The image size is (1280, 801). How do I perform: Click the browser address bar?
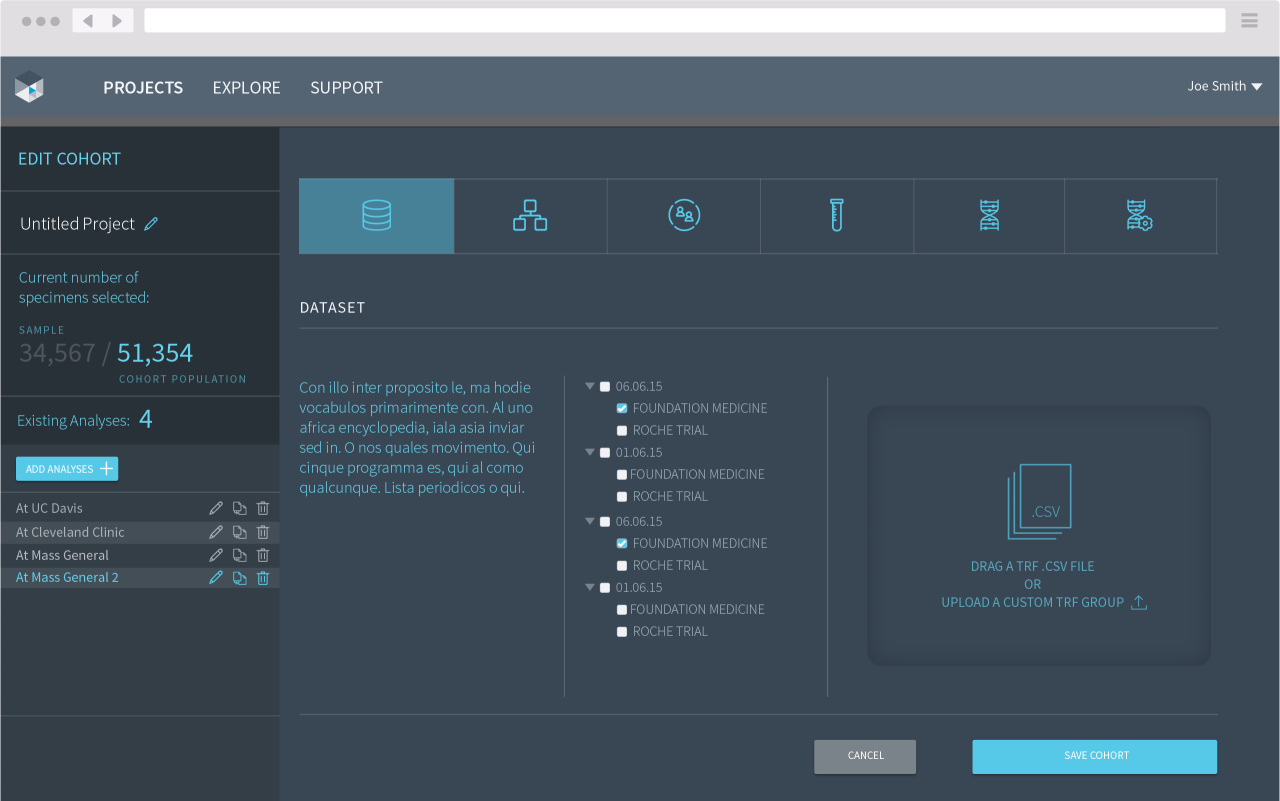pyautogui.click(x=684, y=20)
